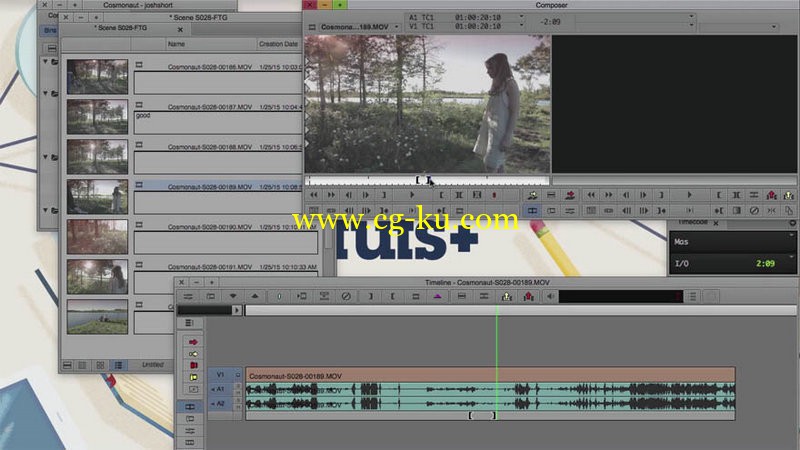
Task: Click Extract yellow button in Composer record side
Action: click(x=789, y=195)
